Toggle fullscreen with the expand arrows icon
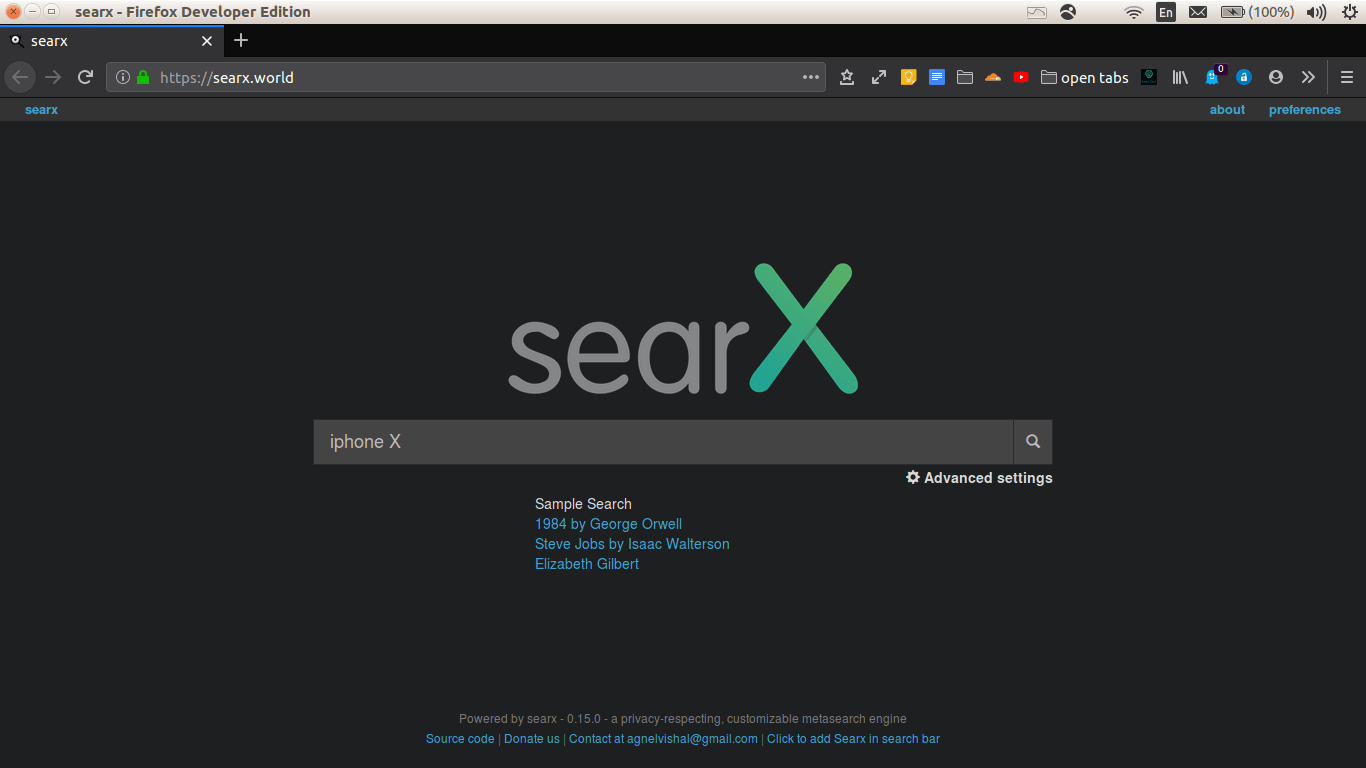This screenshot has height=768, width=1366. pyautogui.click(x=878, y=77)
